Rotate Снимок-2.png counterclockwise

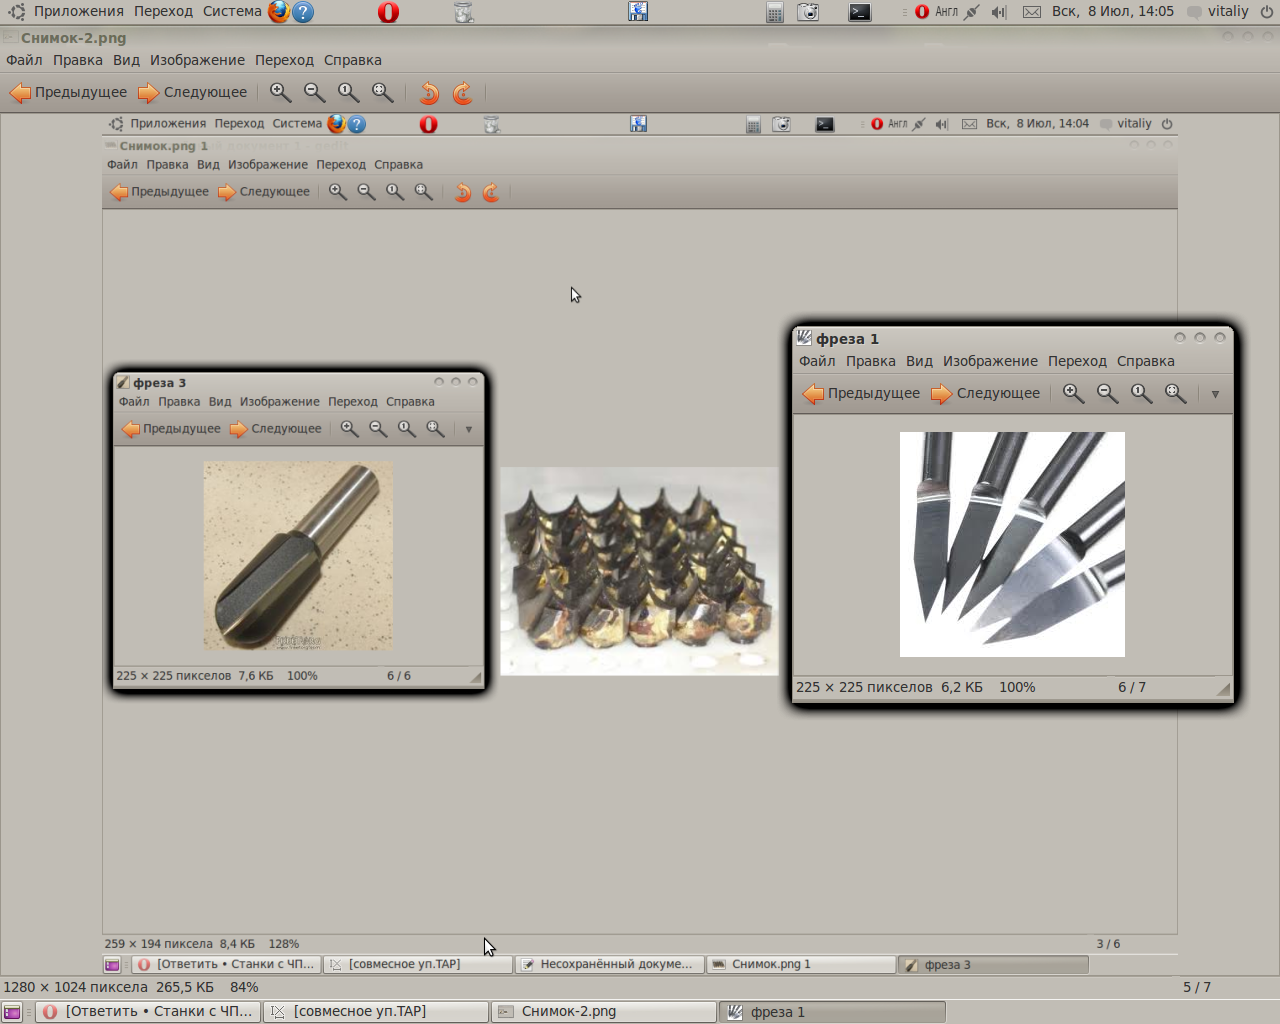(x=429, y=93)
